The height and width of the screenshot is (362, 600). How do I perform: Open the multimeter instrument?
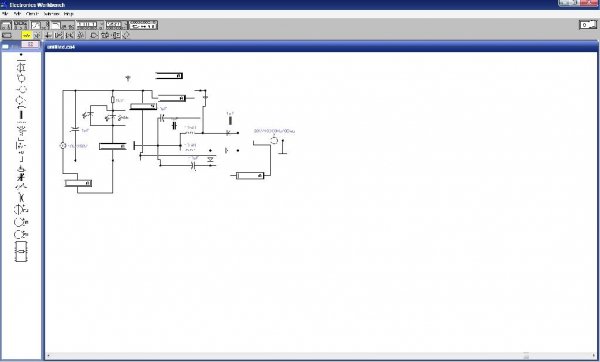7,25
